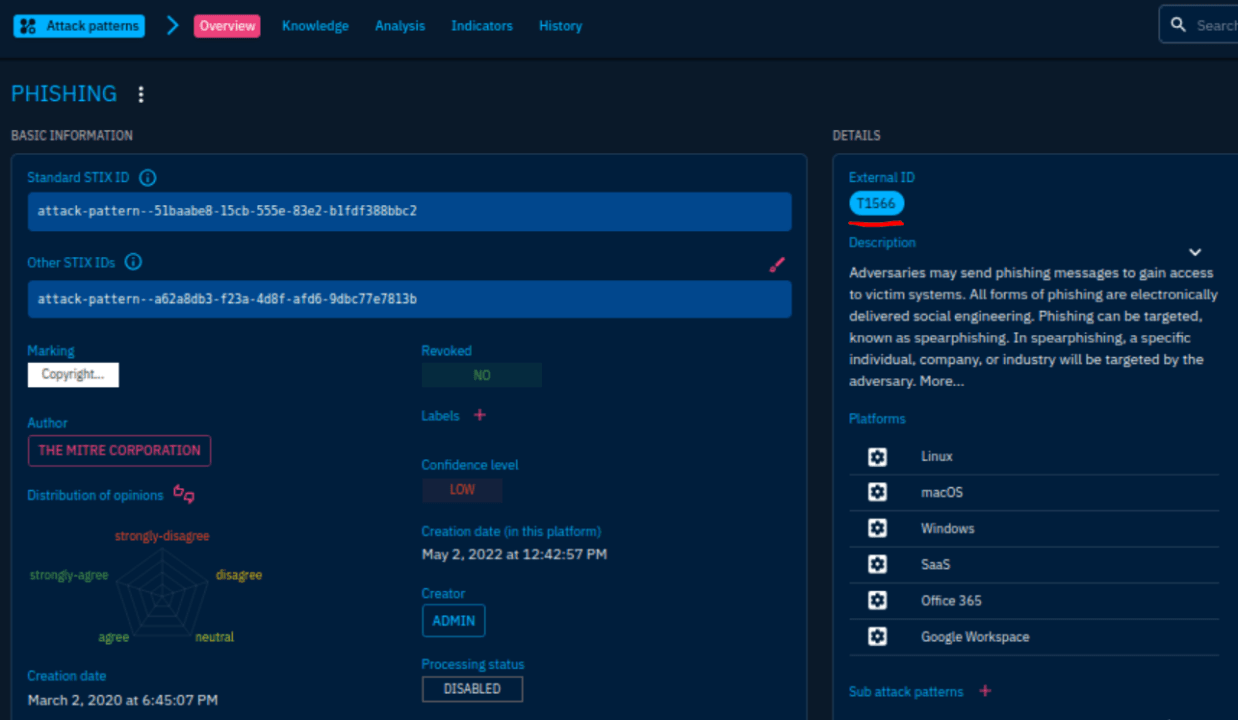Screen dimensions: 1238x720
Task: Click the info icon beside Other STIX IDs
Action: [133, 262]
